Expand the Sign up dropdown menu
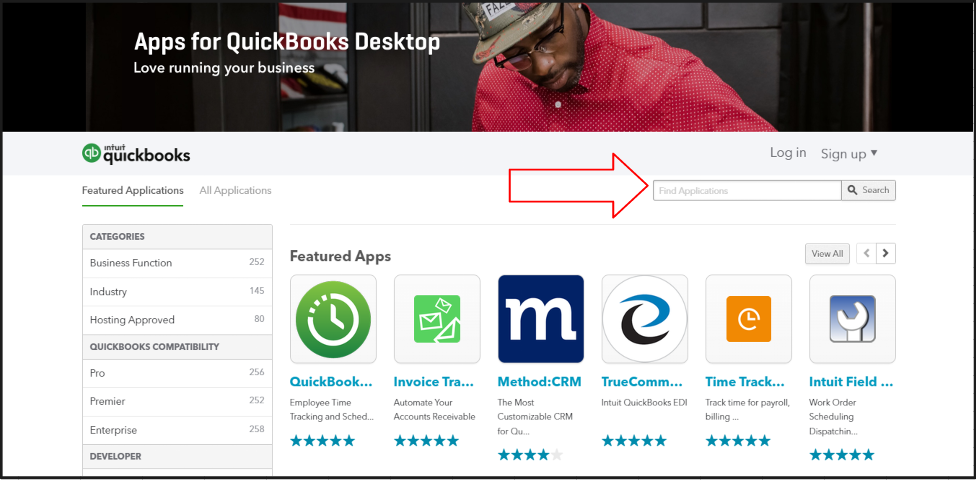This screenshot has width=976, height=480. point(849,154)
